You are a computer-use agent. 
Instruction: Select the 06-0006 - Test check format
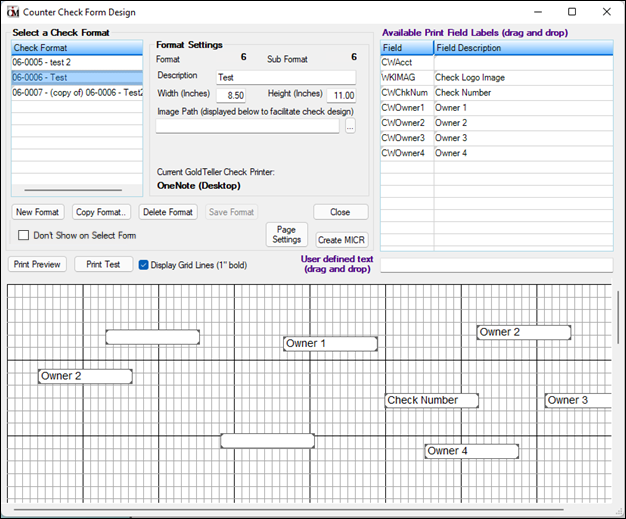click(77, 77)
